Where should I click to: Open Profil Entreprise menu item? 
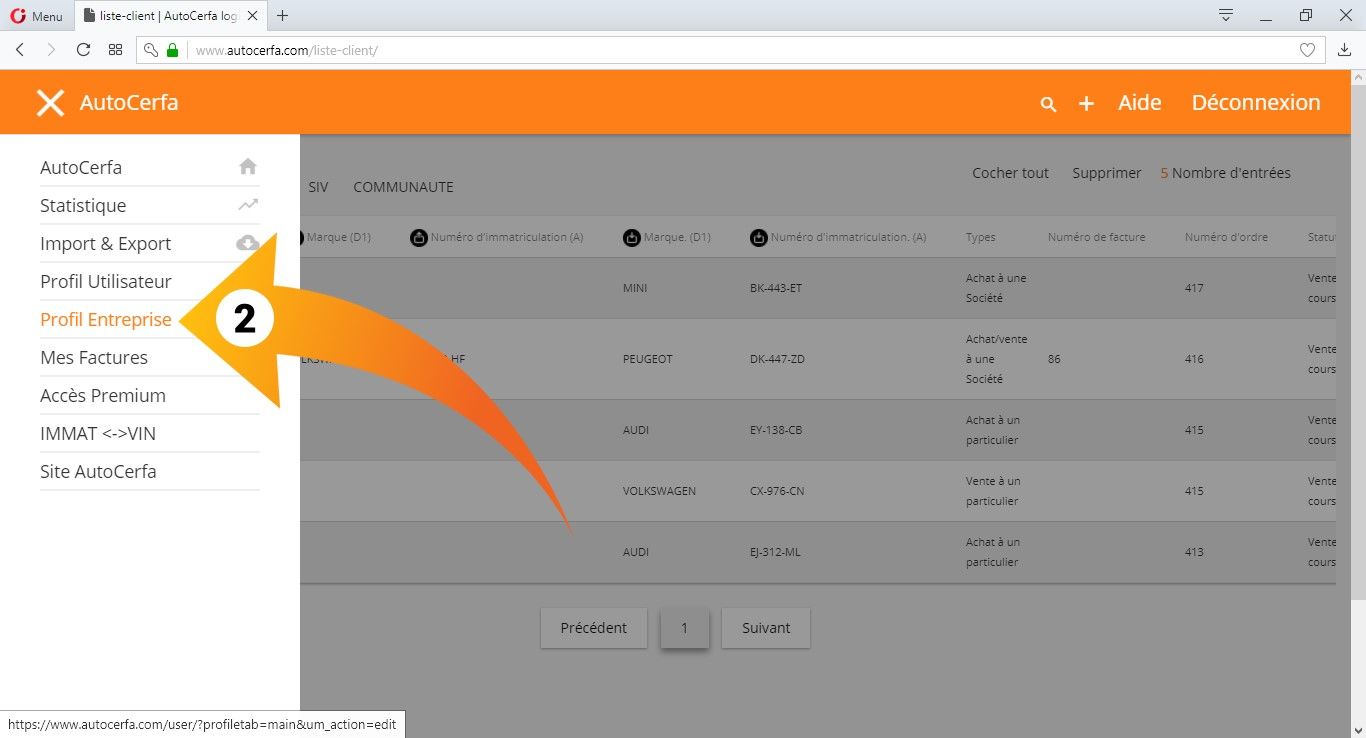(106, 320)
